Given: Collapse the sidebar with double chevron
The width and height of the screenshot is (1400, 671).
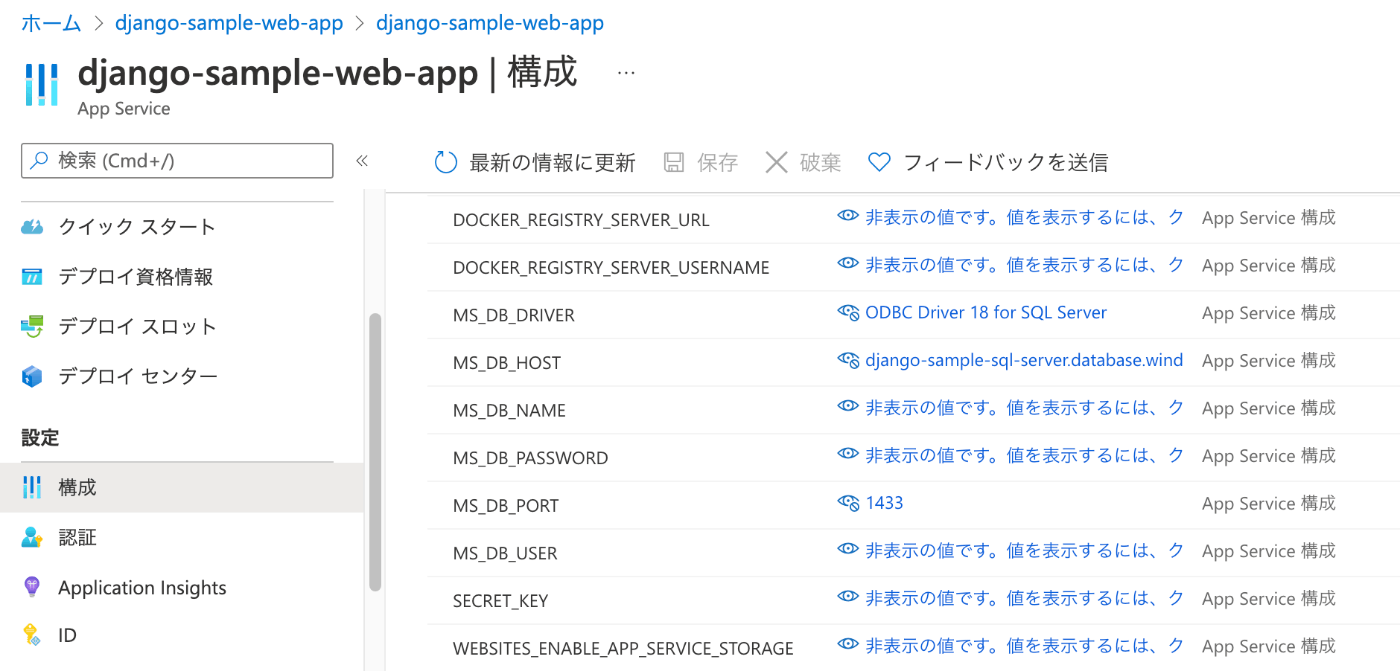Looking at the screenshot, I should (x=362, y=161).
